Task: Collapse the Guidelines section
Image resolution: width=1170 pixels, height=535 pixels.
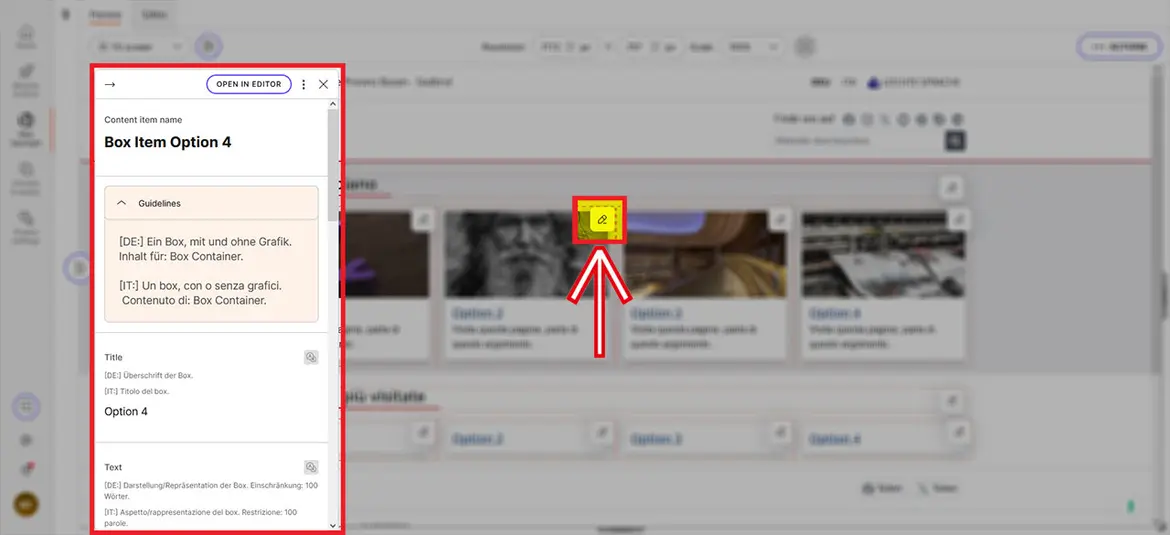Action: pos(122,203)
